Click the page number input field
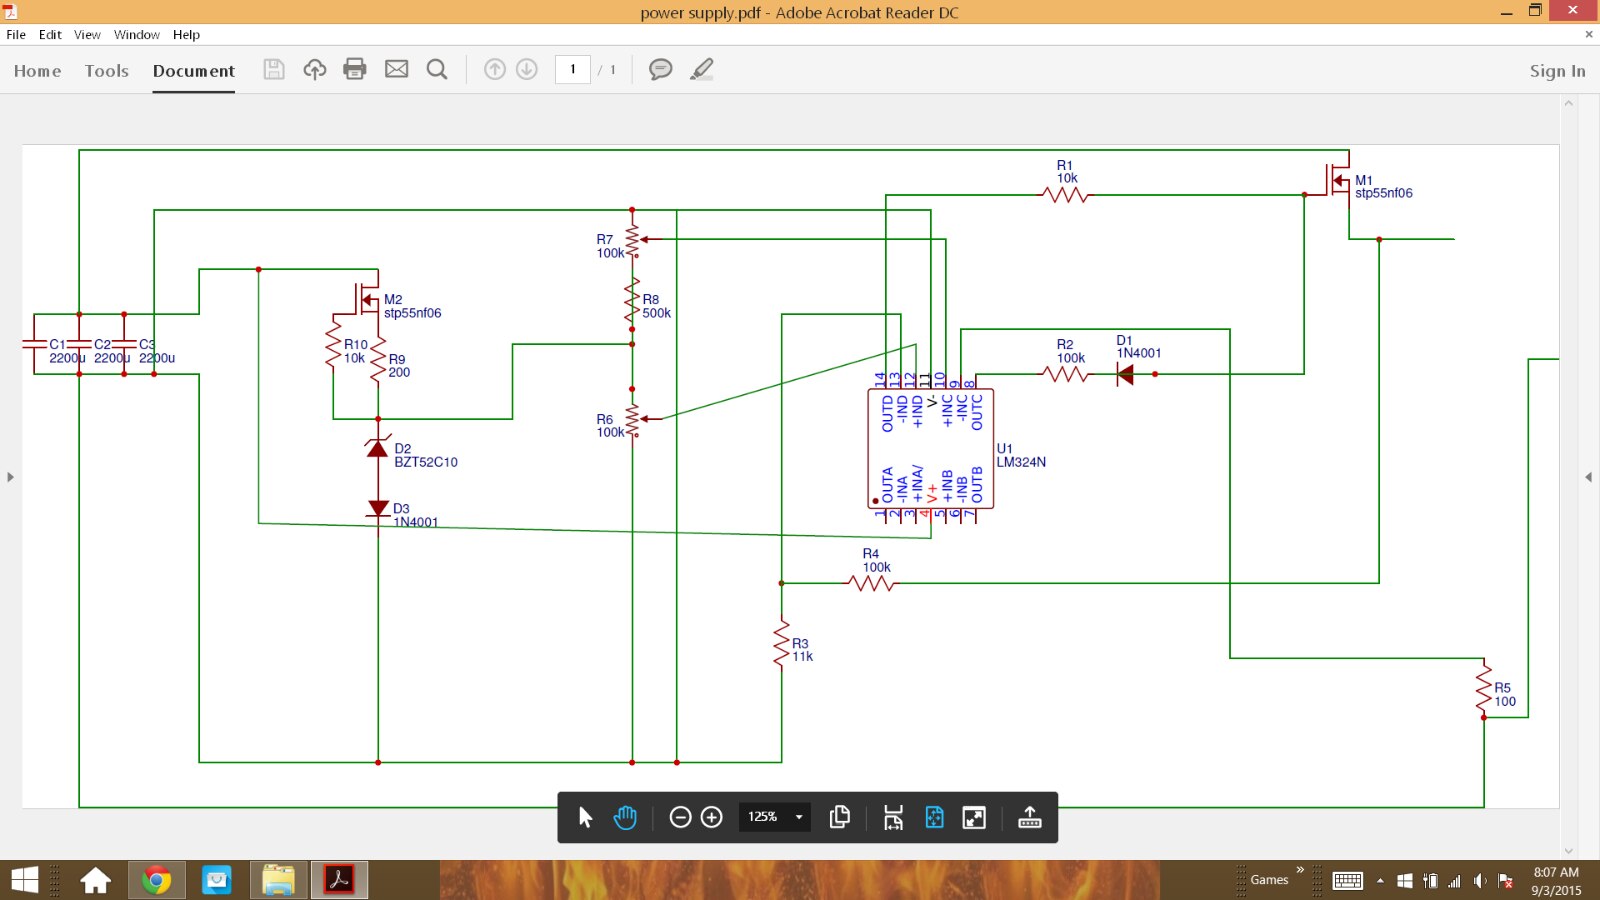This screenshot has width=1600, height=900. pos(573,69)
